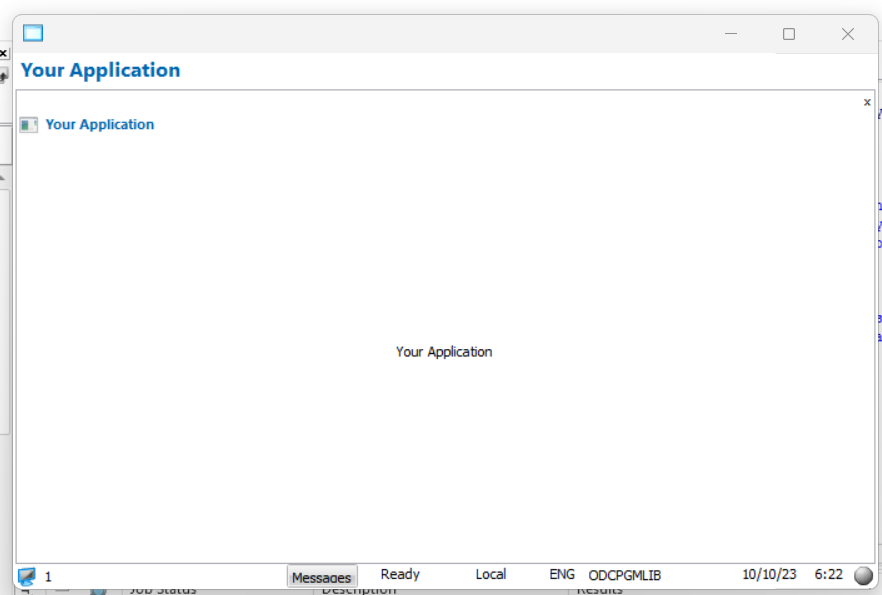Click the centered Your Application label
The height and width of the screenshot is (595, 882).
pos(444,352)
